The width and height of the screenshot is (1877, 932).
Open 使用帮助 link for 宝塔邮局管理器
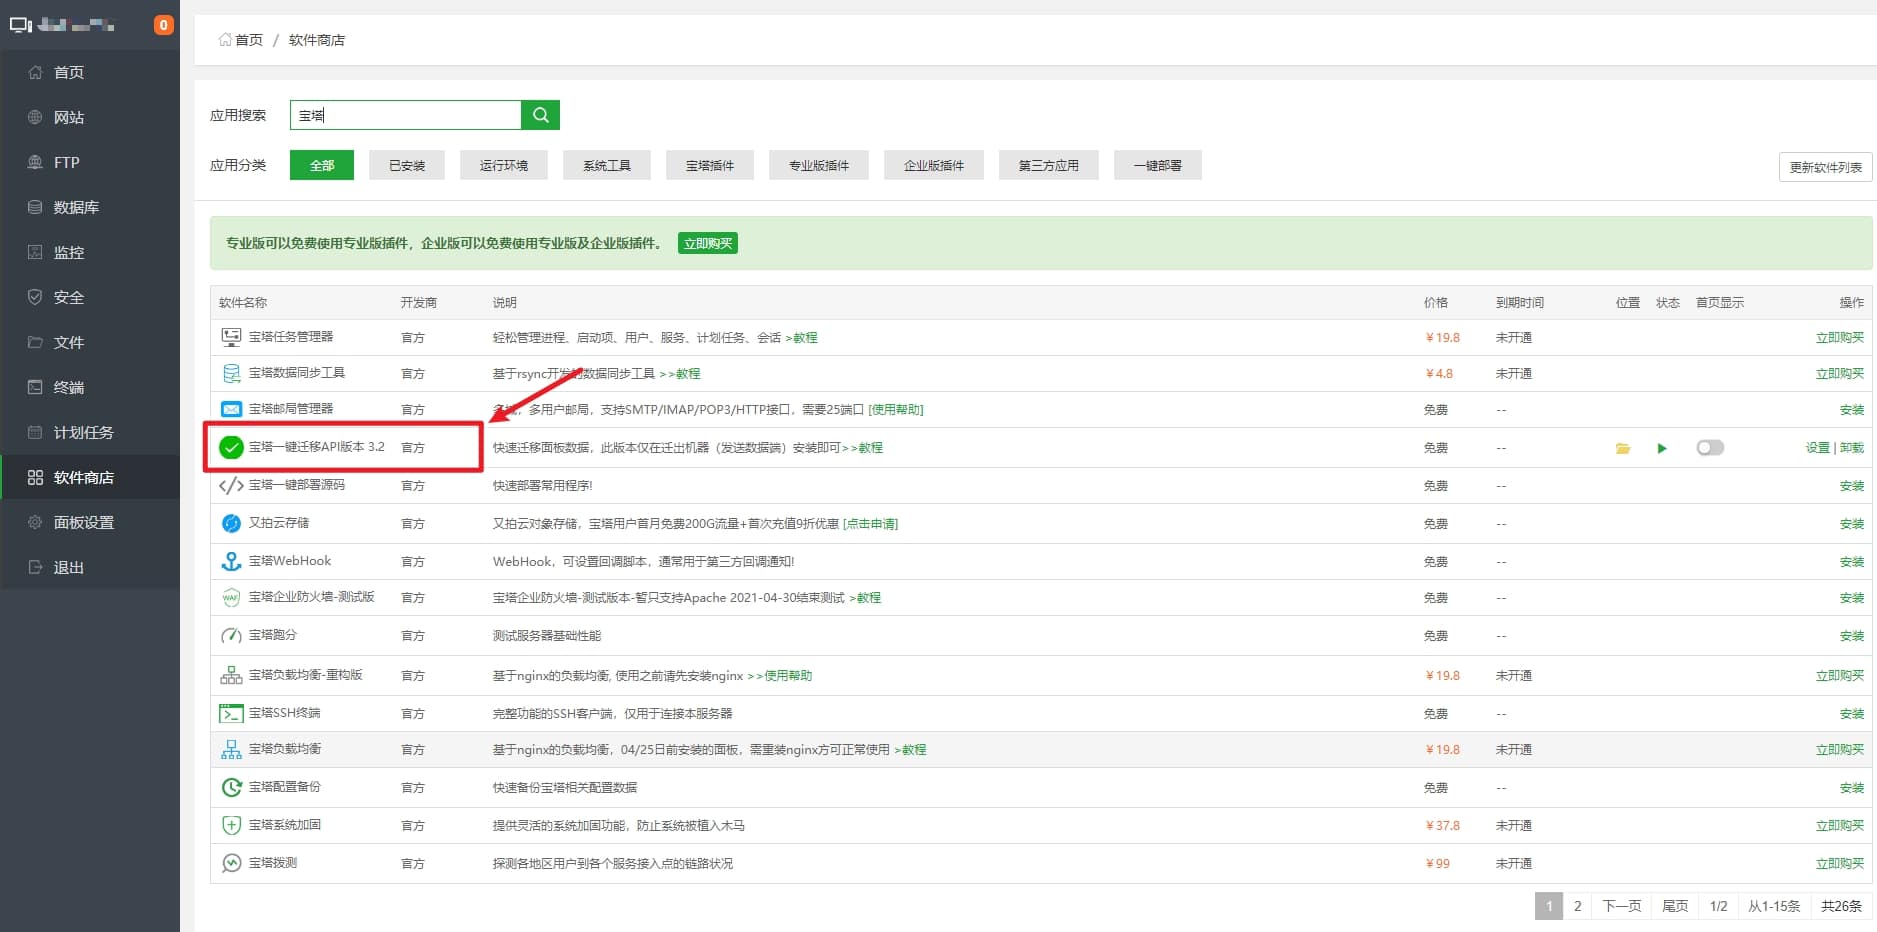pyautogui.click(x=896, y=410)
